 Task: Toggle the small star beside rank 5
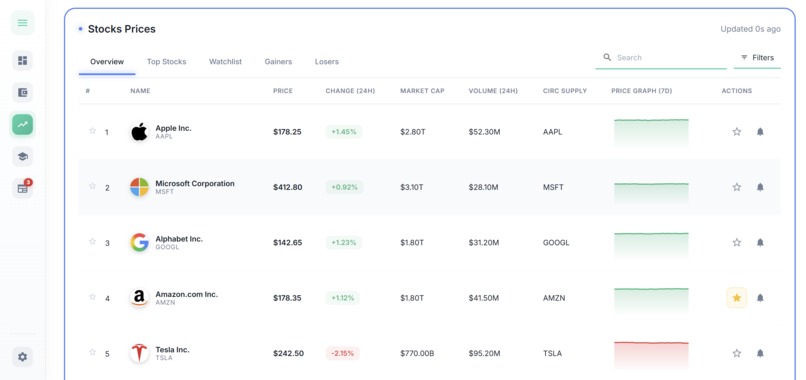tap(93, 352)
